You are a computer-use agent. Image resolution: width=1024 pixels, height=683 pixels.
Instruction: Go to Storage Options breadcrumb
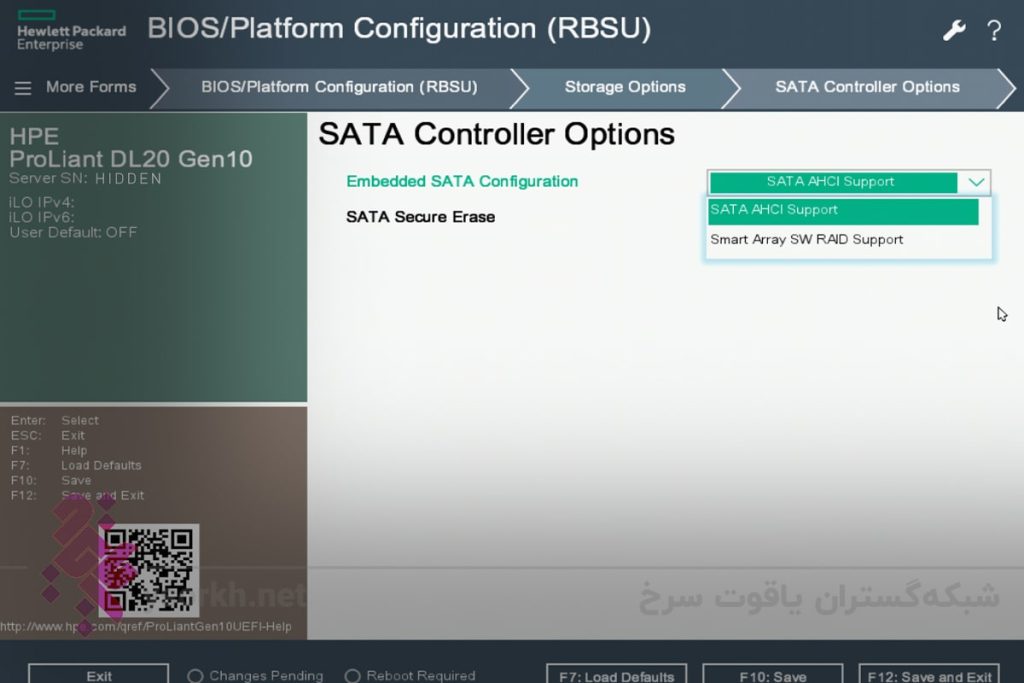(625, 87)
